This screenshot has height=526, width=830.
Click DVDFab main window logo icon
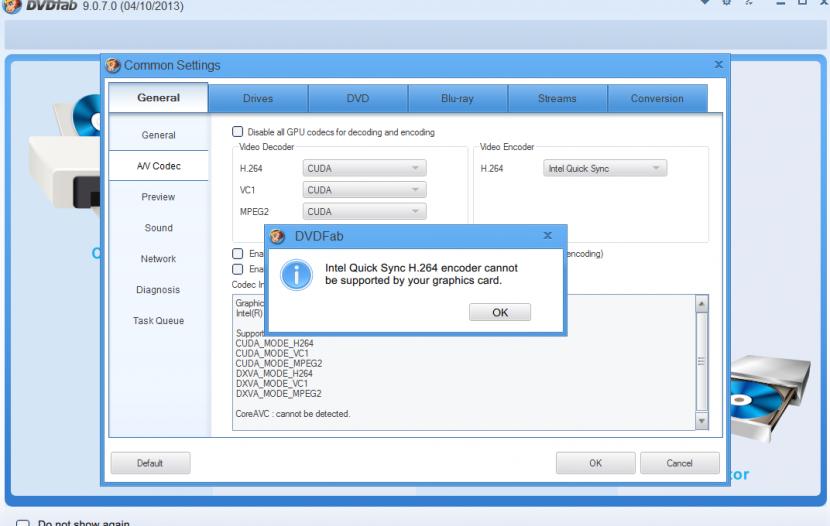(12, 6)
